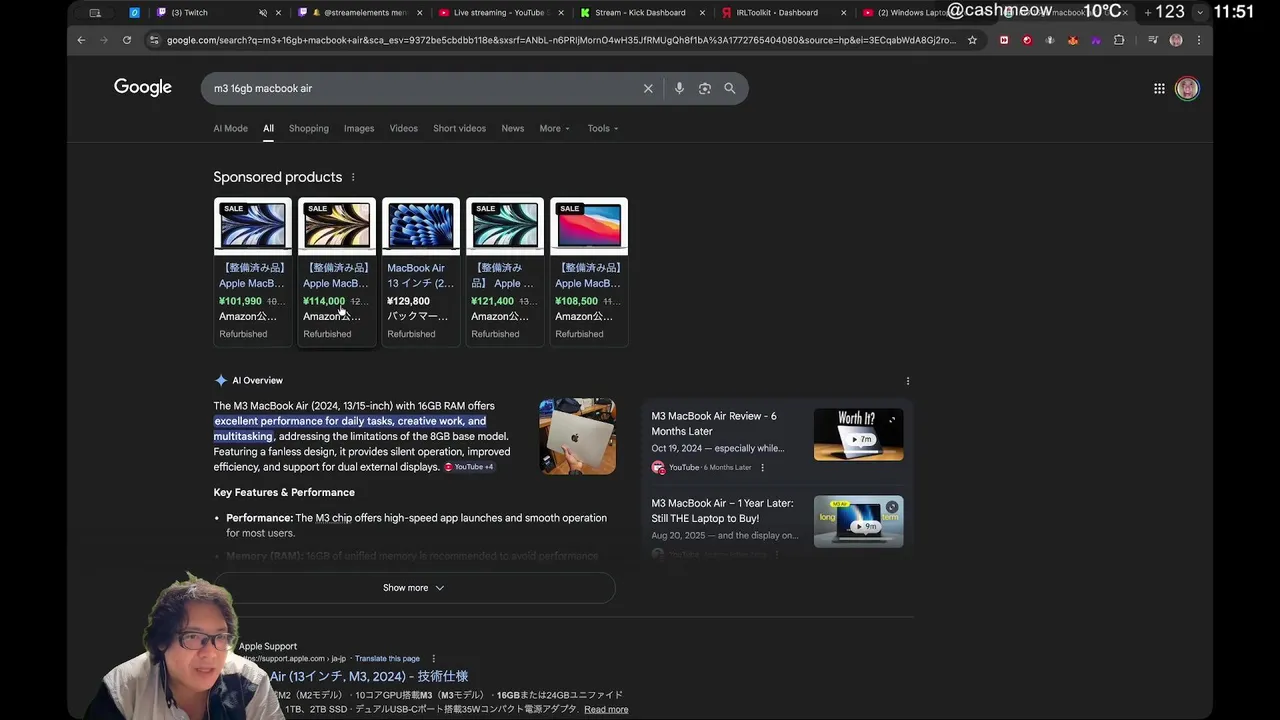Expand AI Overview with Show more
Image resolution: width=1280 pixels, height=720 pixels.
[414, 588]
